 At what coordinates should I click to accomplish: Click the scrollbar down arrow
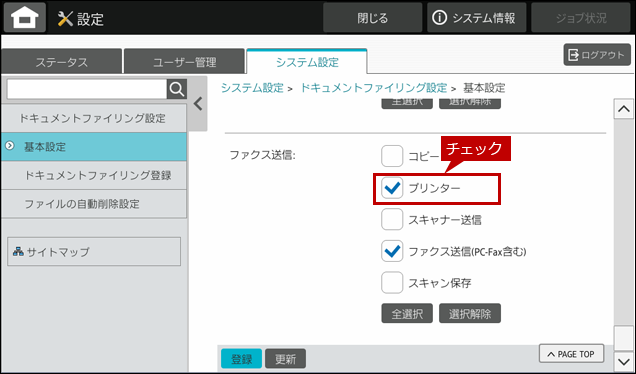pos(623,361)
